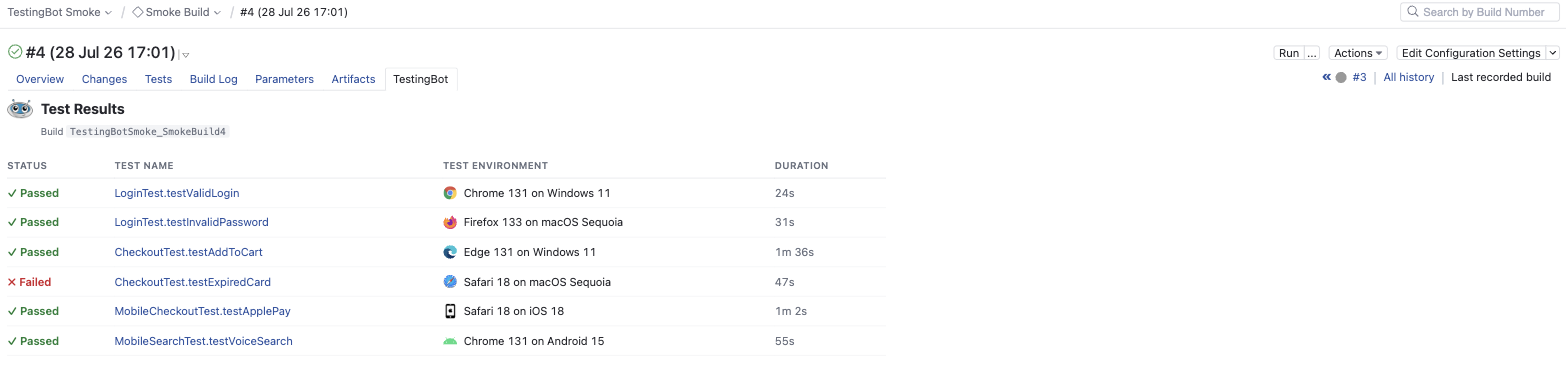This screenshot has height=365, width=1566.
Task: Switch to the Build Log tab
Action: coord(214,79)
